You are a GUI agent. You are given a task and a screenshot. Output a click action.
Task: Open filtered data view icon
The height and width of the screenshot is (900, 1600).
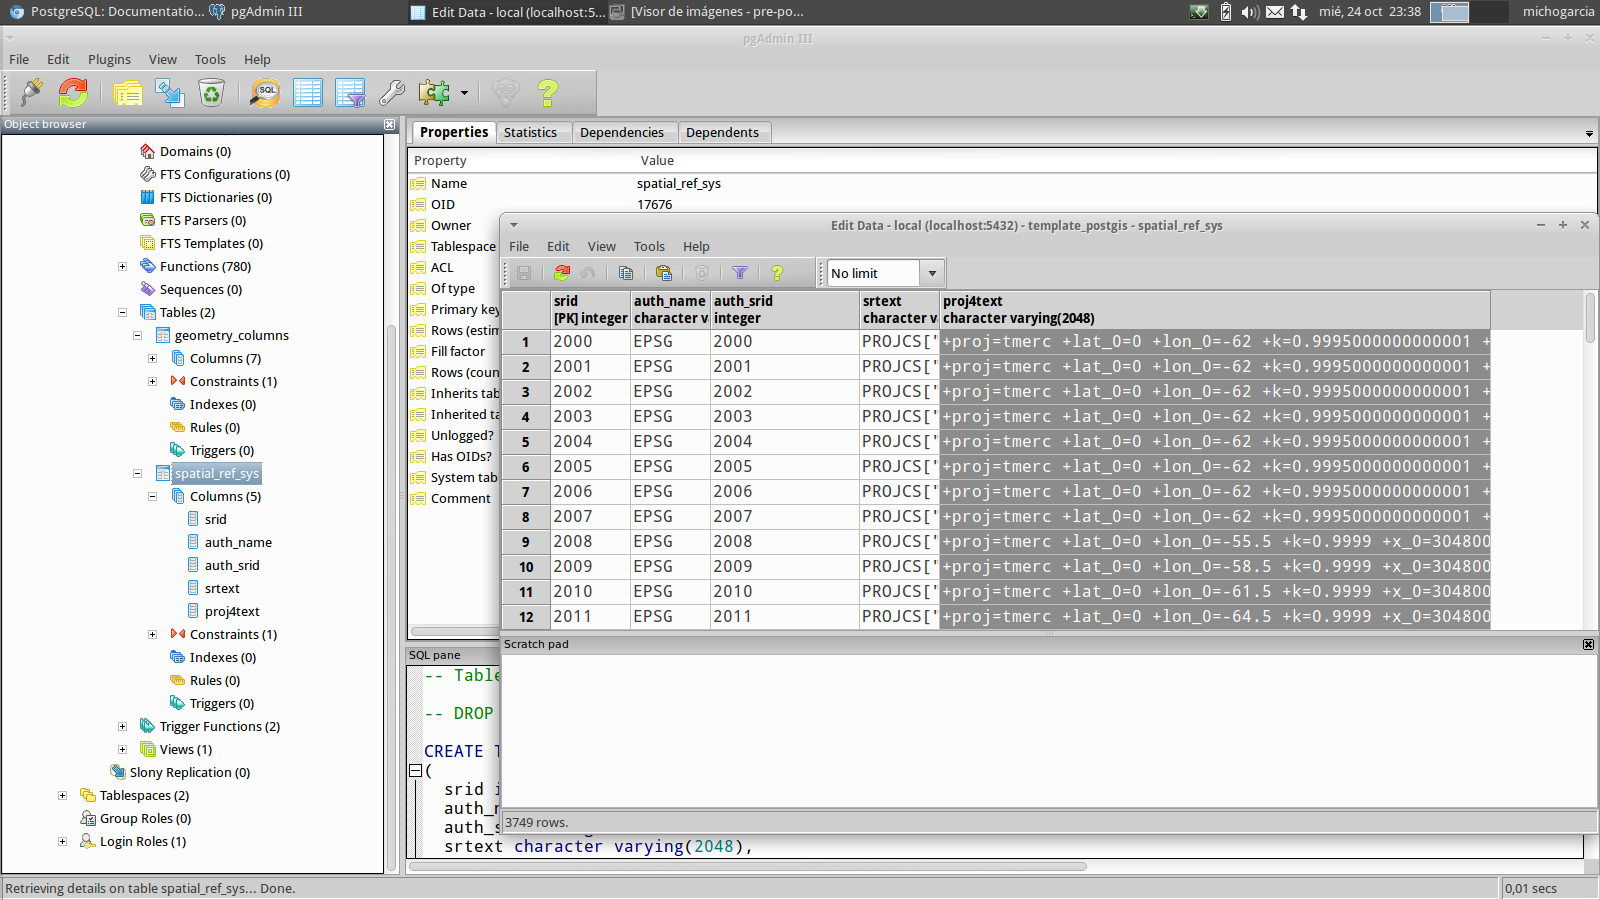350,93
